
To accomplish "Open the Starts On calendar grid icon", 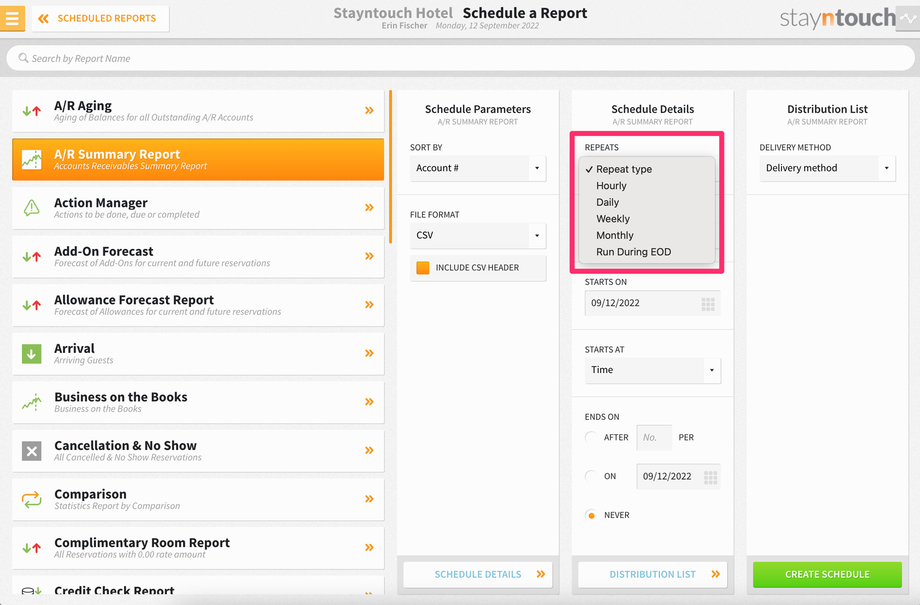I will coord(708,304).
